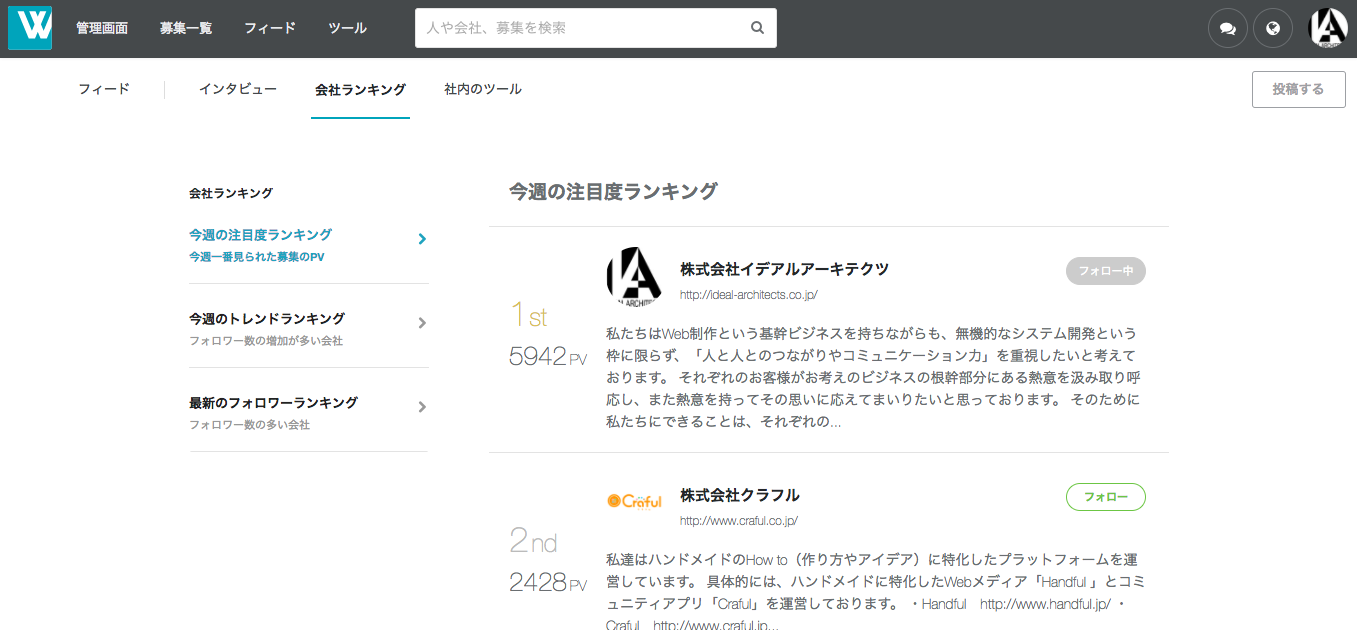Select 今週の注目度ランキング in the sidebar

click(x=260, y=235)
